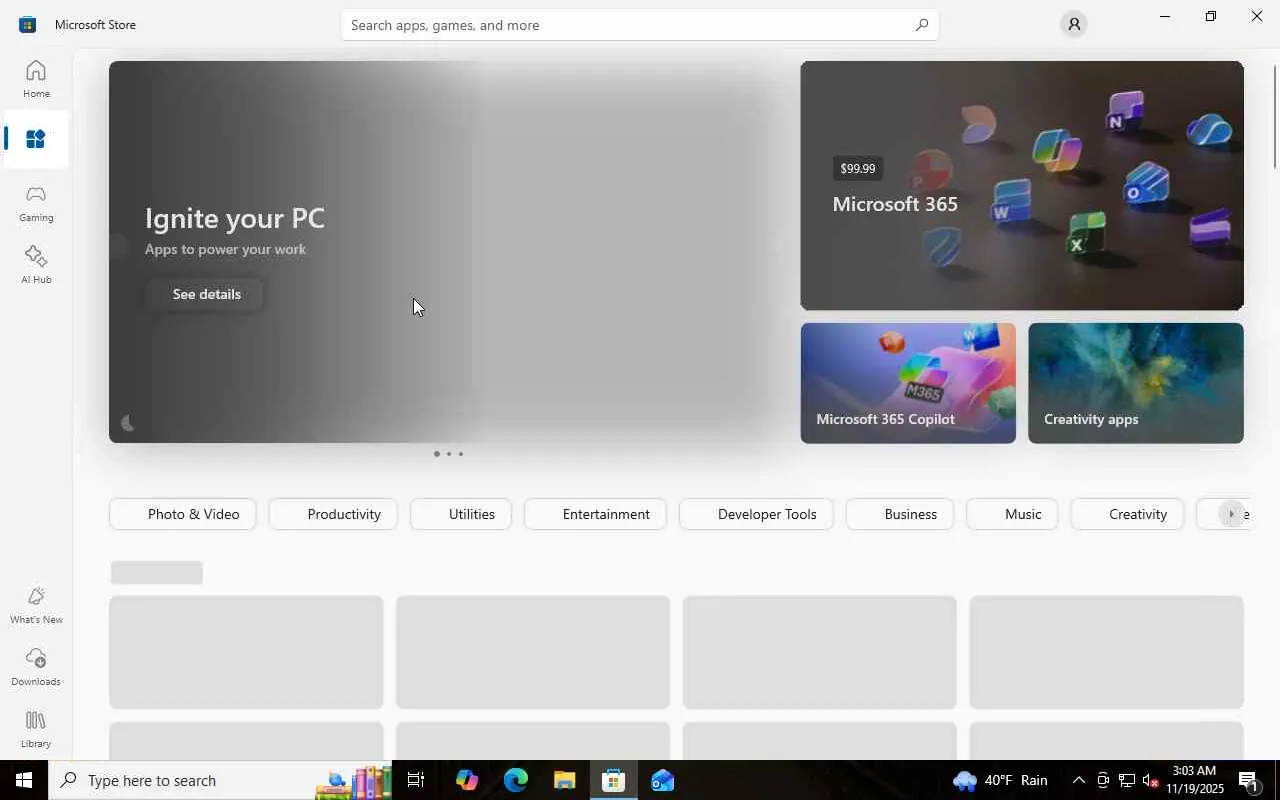Open the notification center icon
Screen dimensions: 1280x800
click(x=1250, y=780)
